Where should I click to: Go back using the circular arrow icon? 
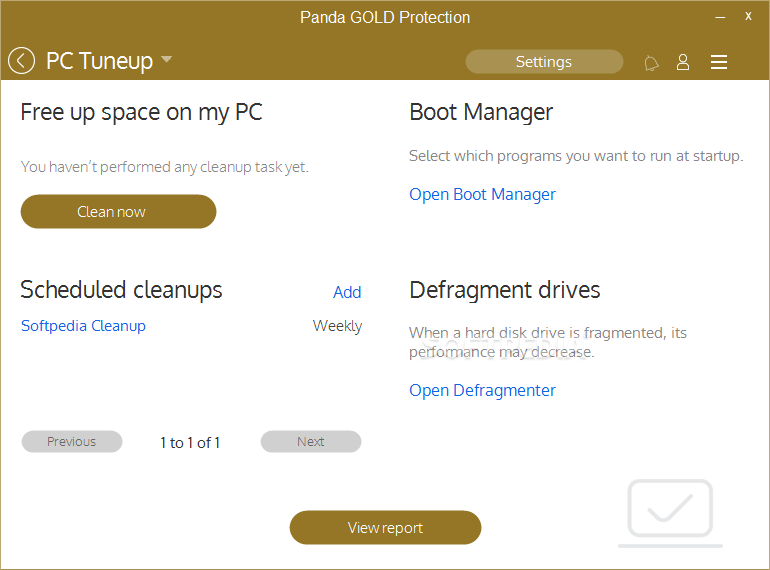point(21,61)
